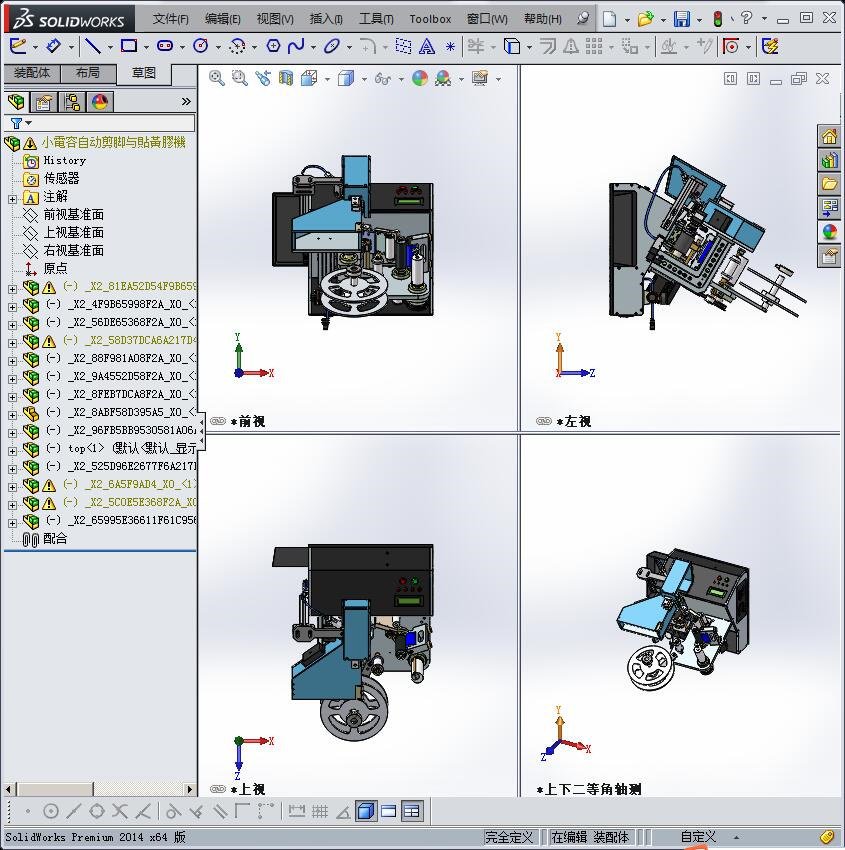Image resolution: width=845 pixels, height=850 pixels.
Task: Select 前视基准面 in the tree
Action: (73, 215)
